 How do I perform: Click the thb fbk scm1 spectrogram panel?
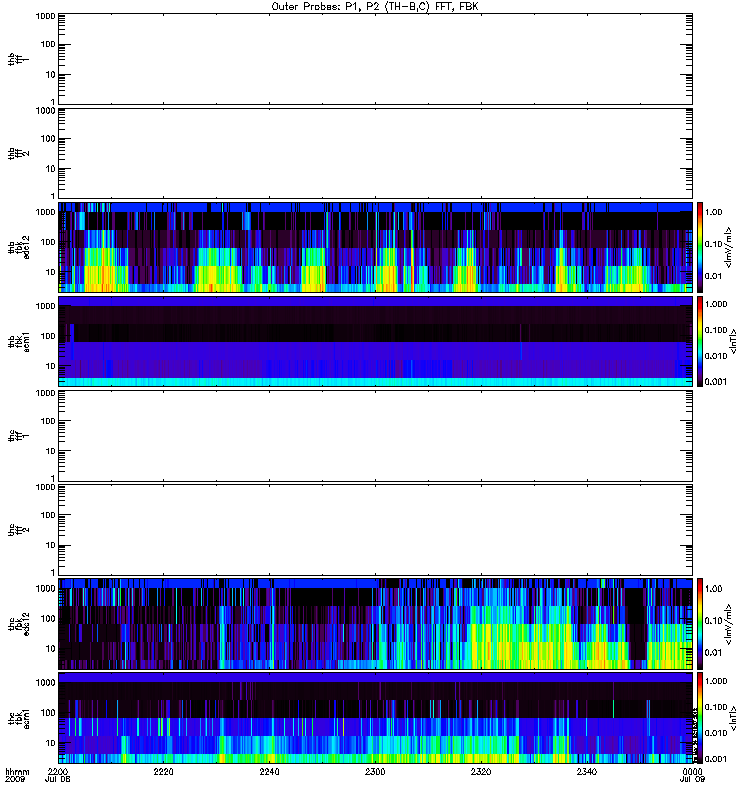[x=375, y=342]
